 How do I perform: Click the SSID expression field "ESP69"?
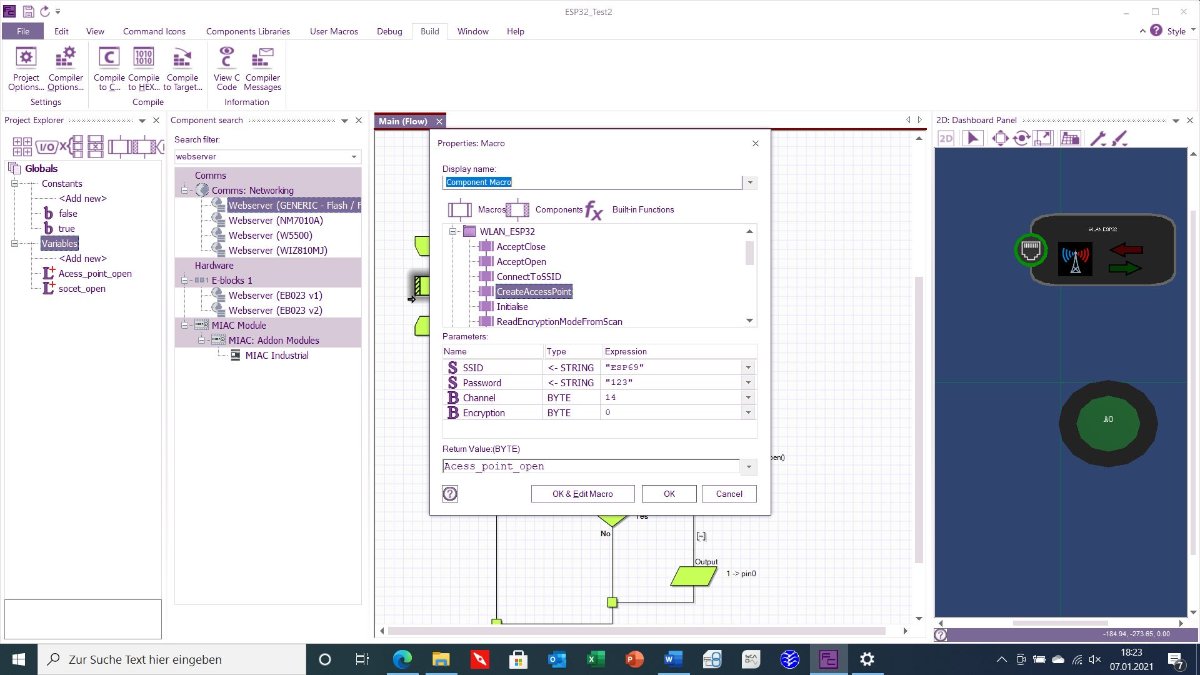[671, 367]
